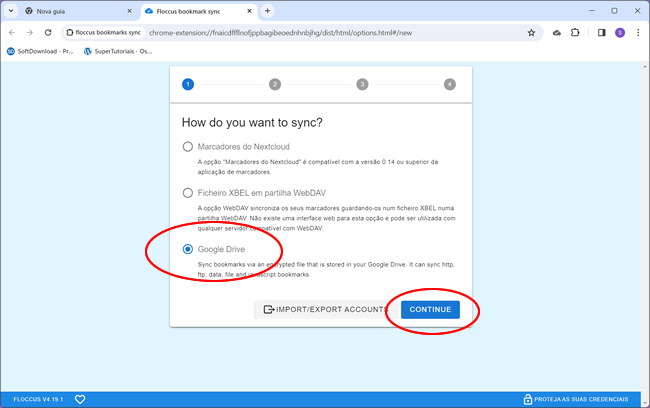Select the Marcadores do Nextcloud option

(187, 146)
